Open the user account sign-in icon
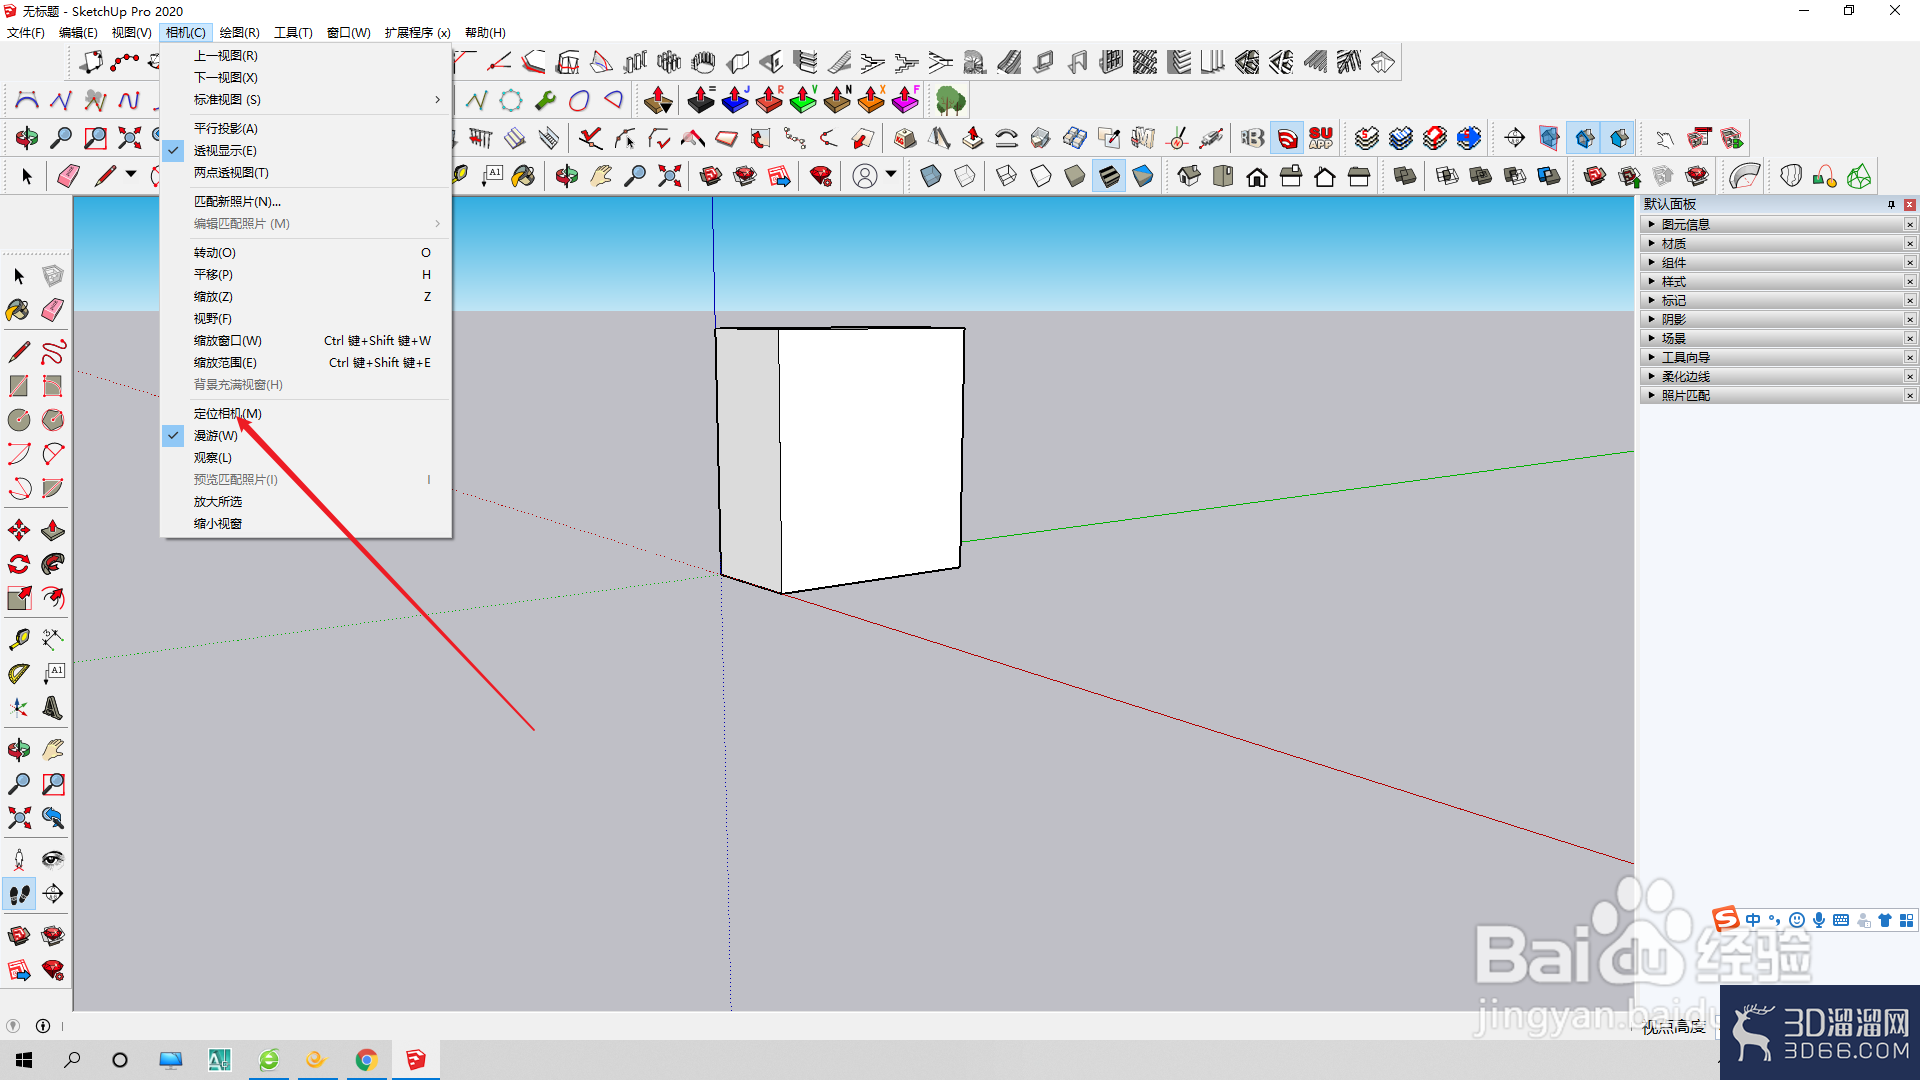The image size is (1920, 1080). [x=865, y=177]
